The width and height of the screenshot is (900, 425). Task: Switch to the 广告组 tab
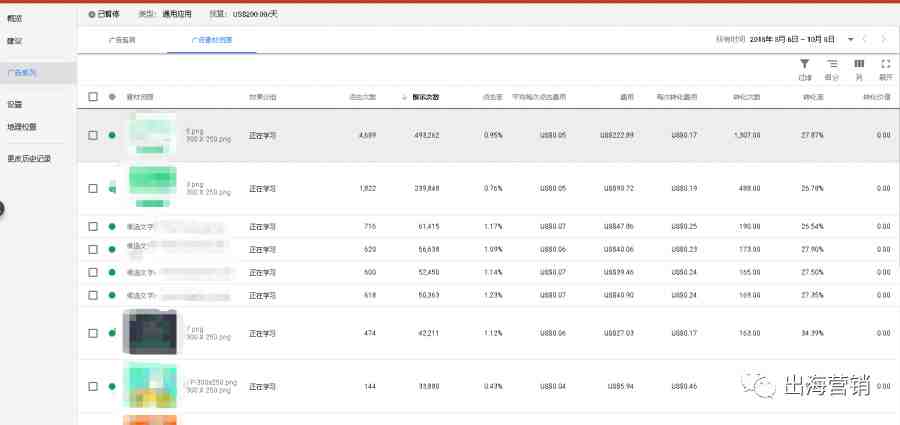[x=122, y=40]
